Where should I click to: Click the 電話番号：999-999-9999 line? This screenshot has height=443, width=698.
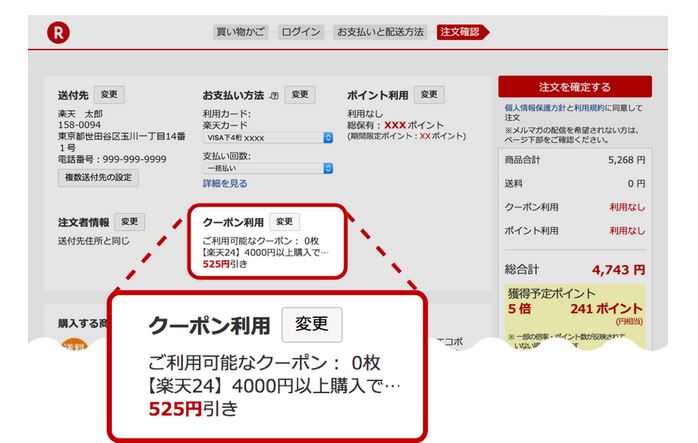[x=112, y=159]
